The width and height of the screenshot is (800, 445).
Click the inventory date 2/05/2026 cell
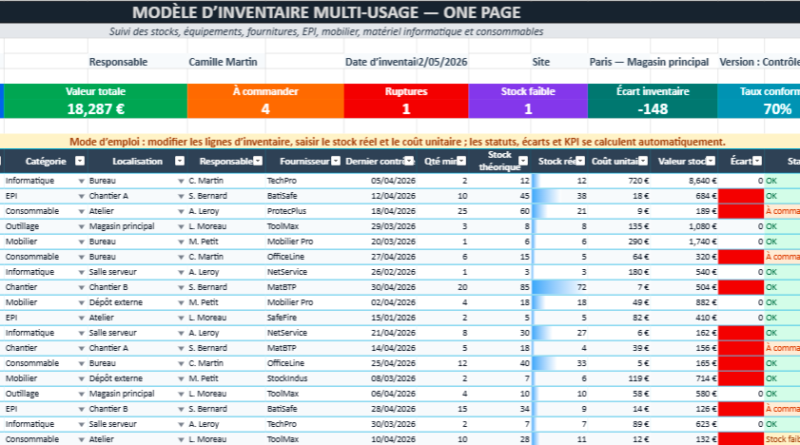point(443,62)
